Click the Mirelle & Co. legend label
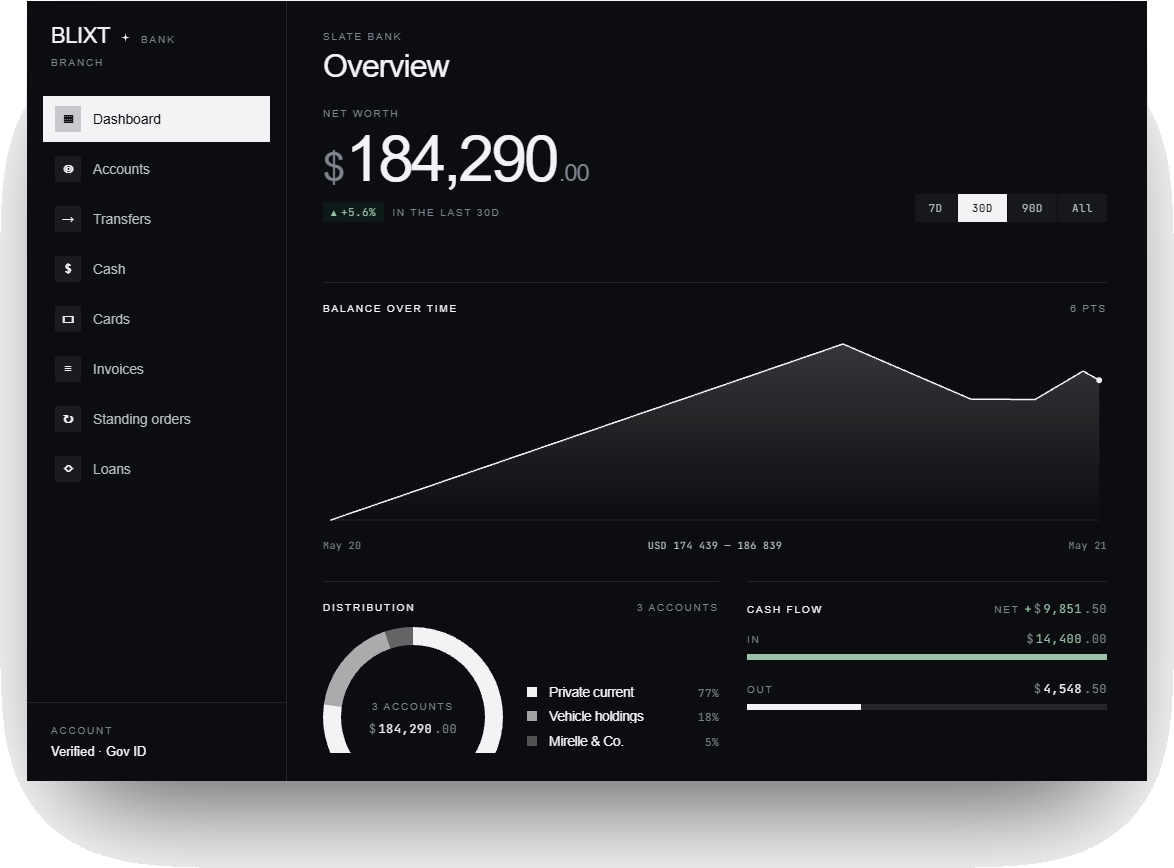 point(586,741)
